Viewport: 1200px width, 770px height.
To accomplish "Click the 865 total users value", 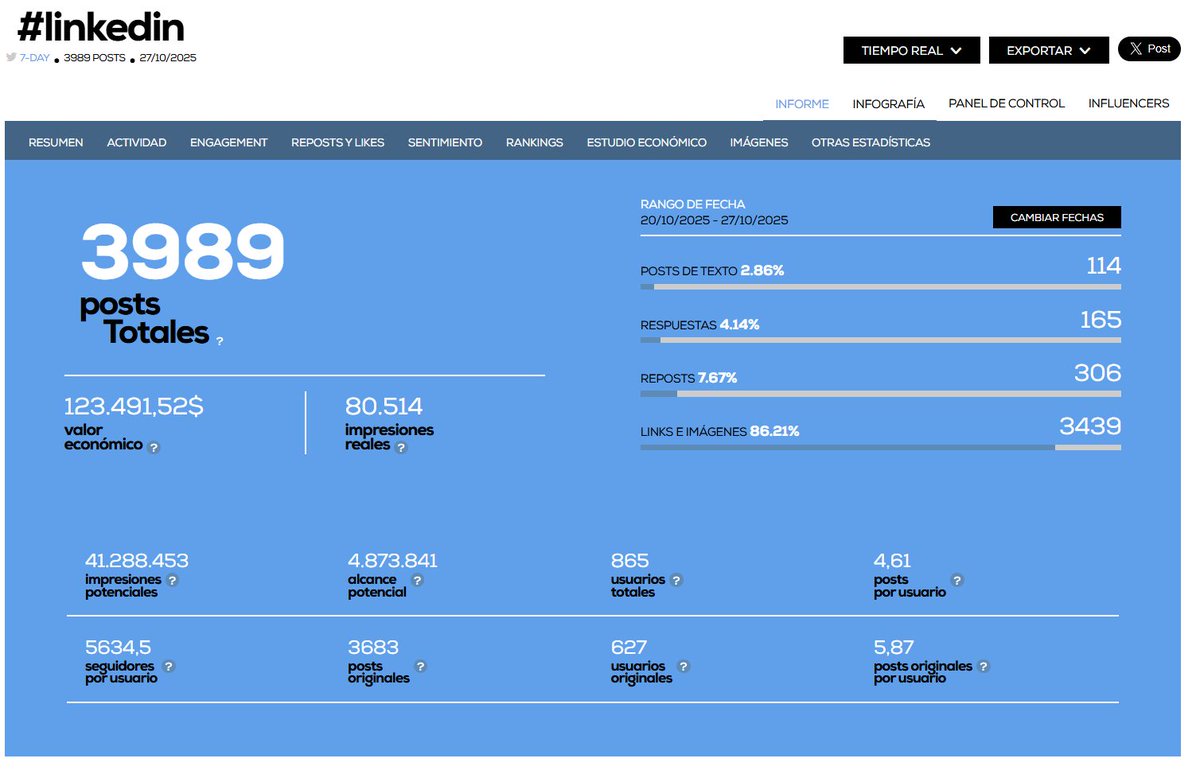I will 630,561.
